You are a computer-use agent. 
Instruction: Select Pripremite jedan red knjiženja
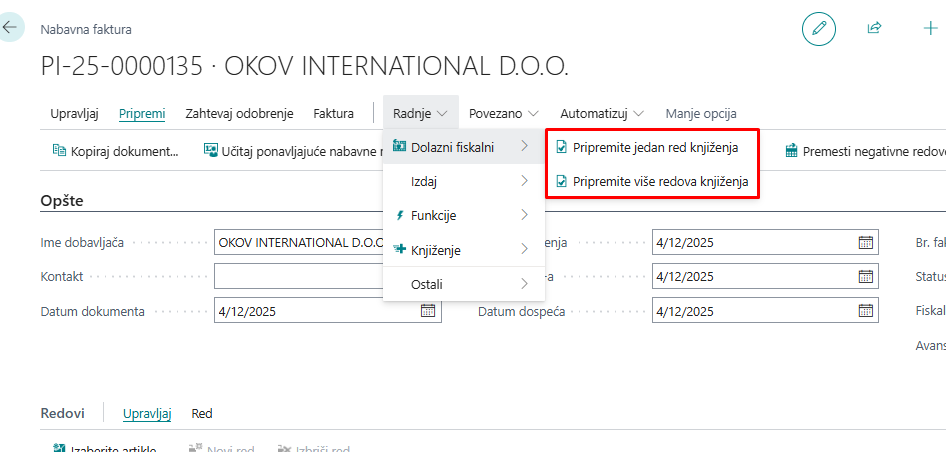[654, 148]
